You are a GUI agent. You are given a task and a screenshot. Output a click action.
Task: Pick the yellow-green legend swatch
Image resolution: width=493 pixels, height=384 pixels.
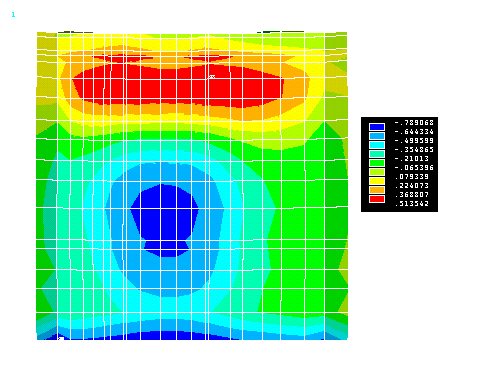[x=377, y=172]
